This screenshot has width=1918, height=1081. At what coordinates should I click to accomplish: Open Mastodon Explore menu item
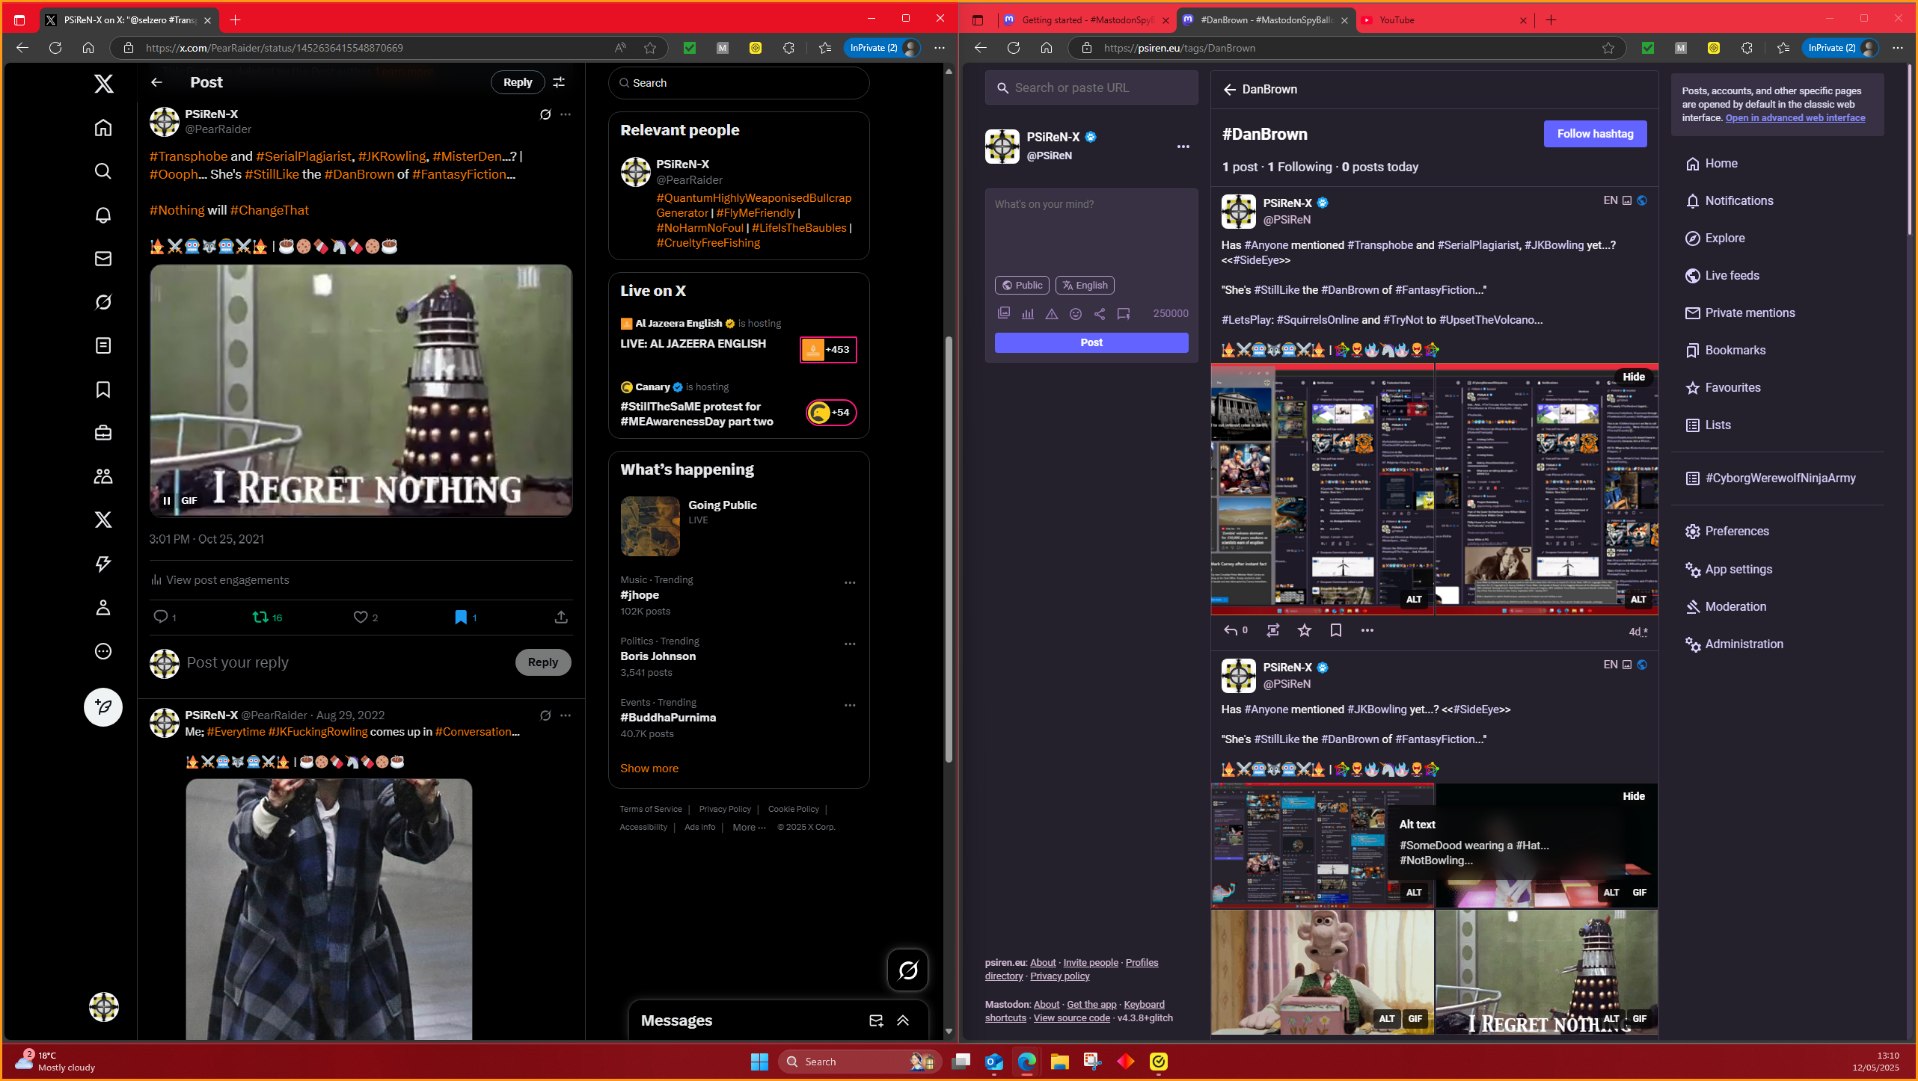coord(1714,238)
